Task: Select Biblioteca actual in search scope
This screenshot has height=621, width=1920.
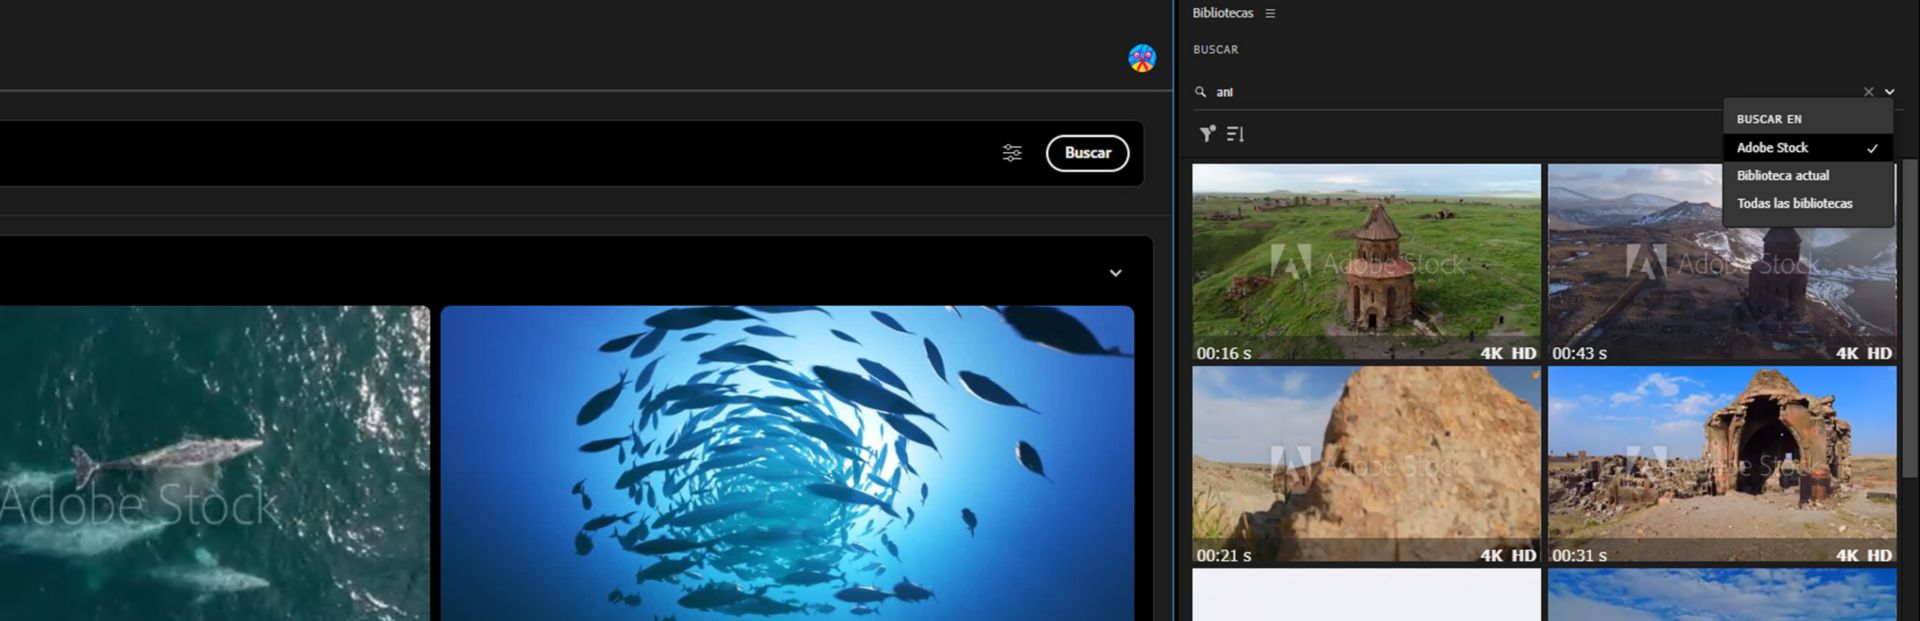Action: tap(1808, 175)
